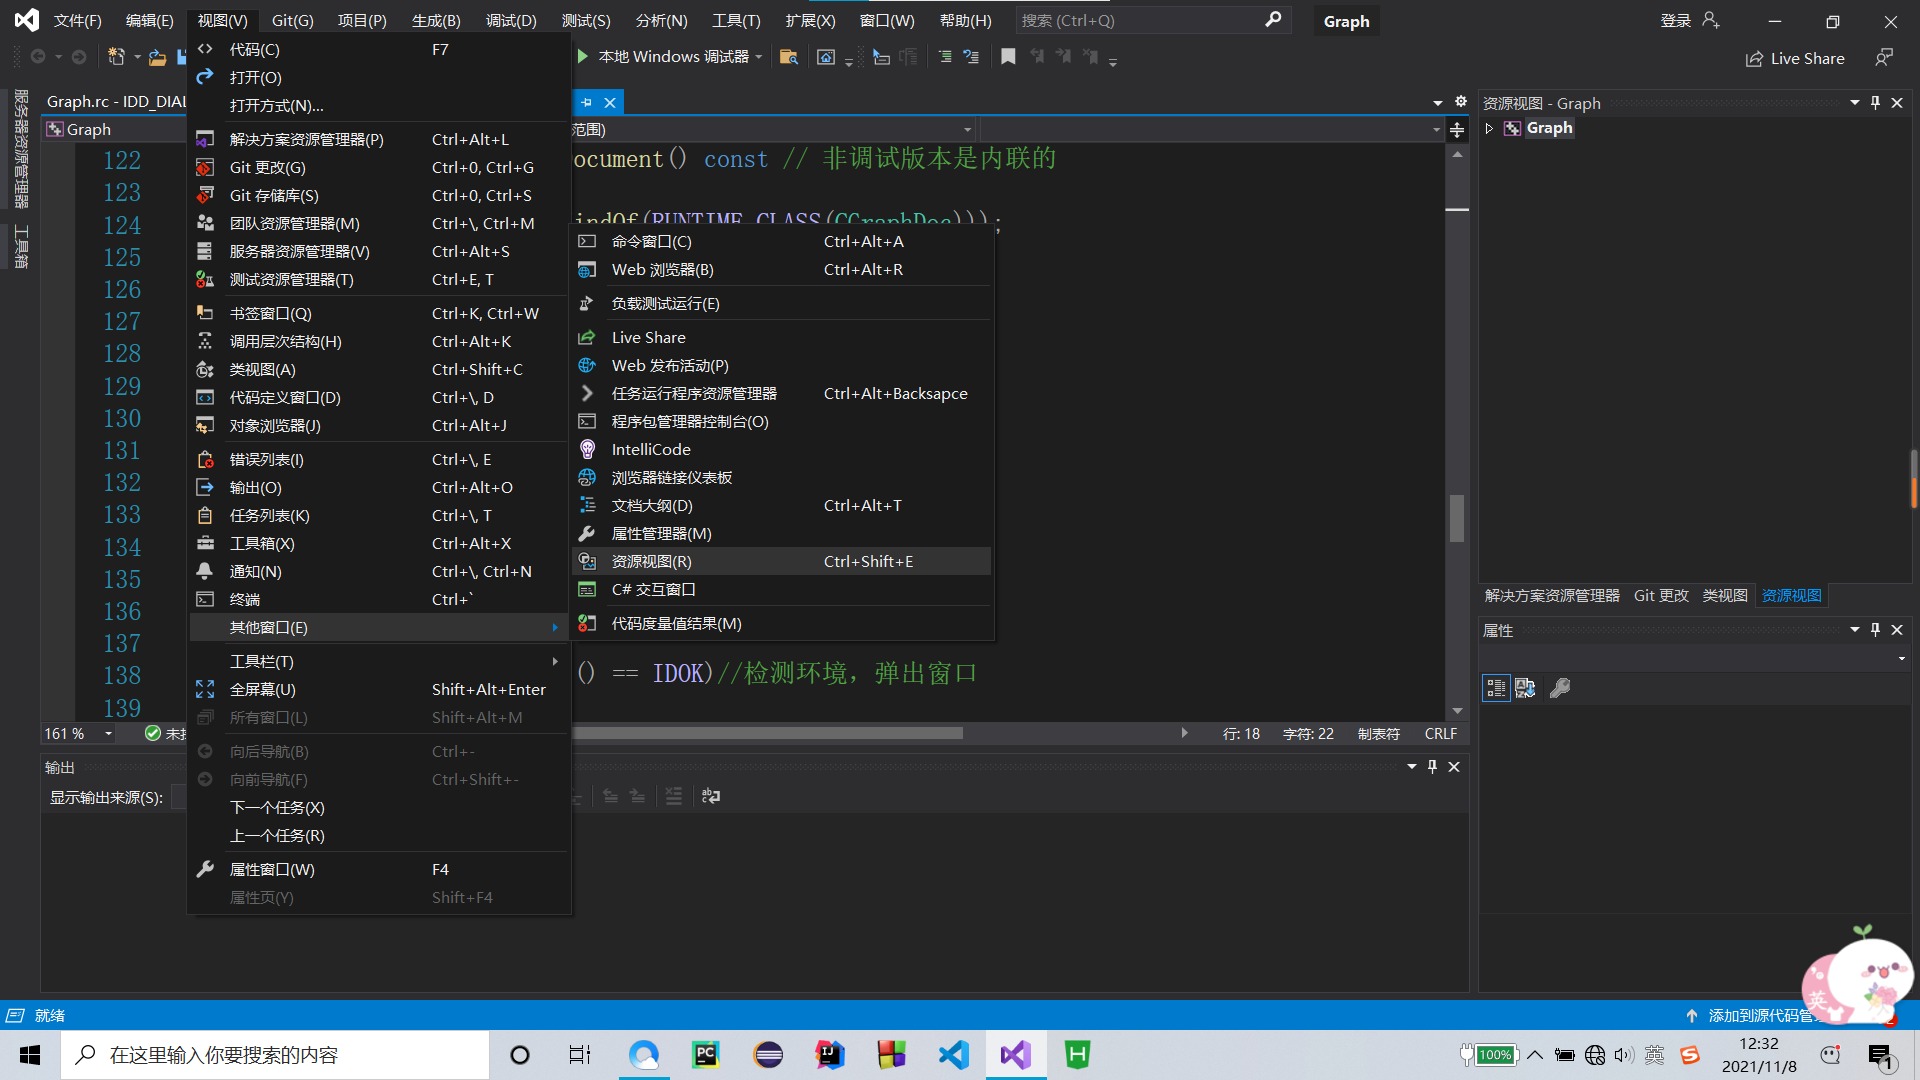Viewport: 1920px width, 1080px height.
Task: Click the property pages wrench icon
Action: click(1559, 688)
